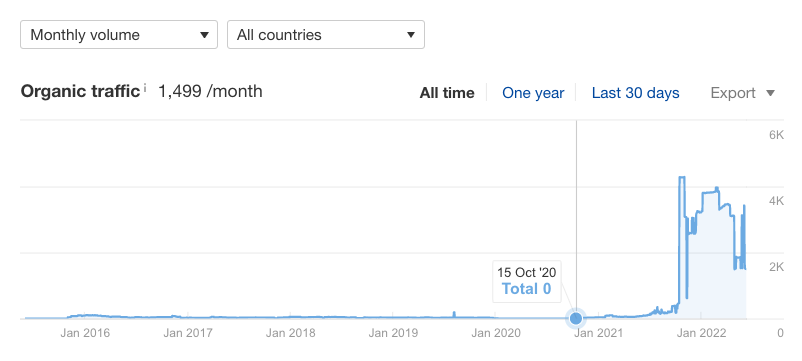Image resolution: width=802 pixels, height=361 pixels.
Task: Click the Jan 2020 axis label
Action: coord(496,333)
